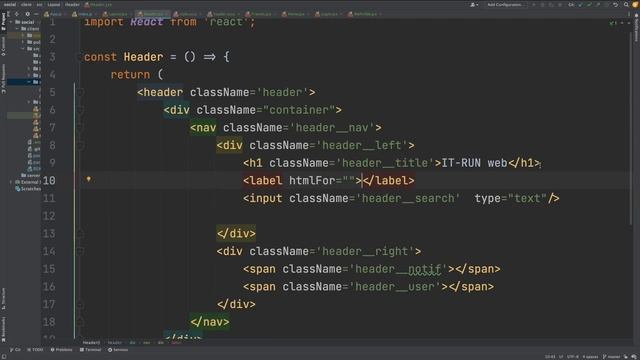
Task: Click line number 12 in gutter
Action: (49, 216)
